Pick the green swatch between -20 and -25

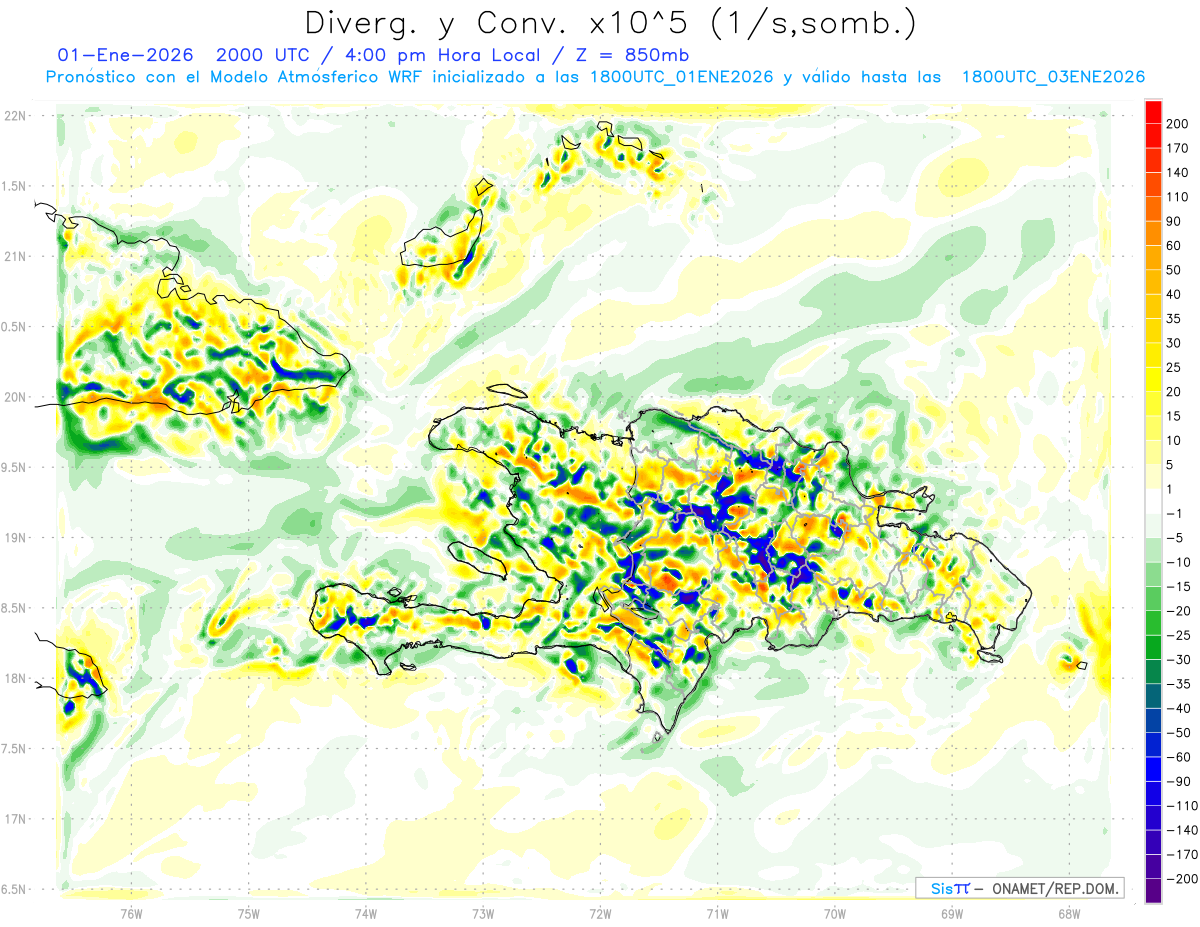click(1153, 623)
